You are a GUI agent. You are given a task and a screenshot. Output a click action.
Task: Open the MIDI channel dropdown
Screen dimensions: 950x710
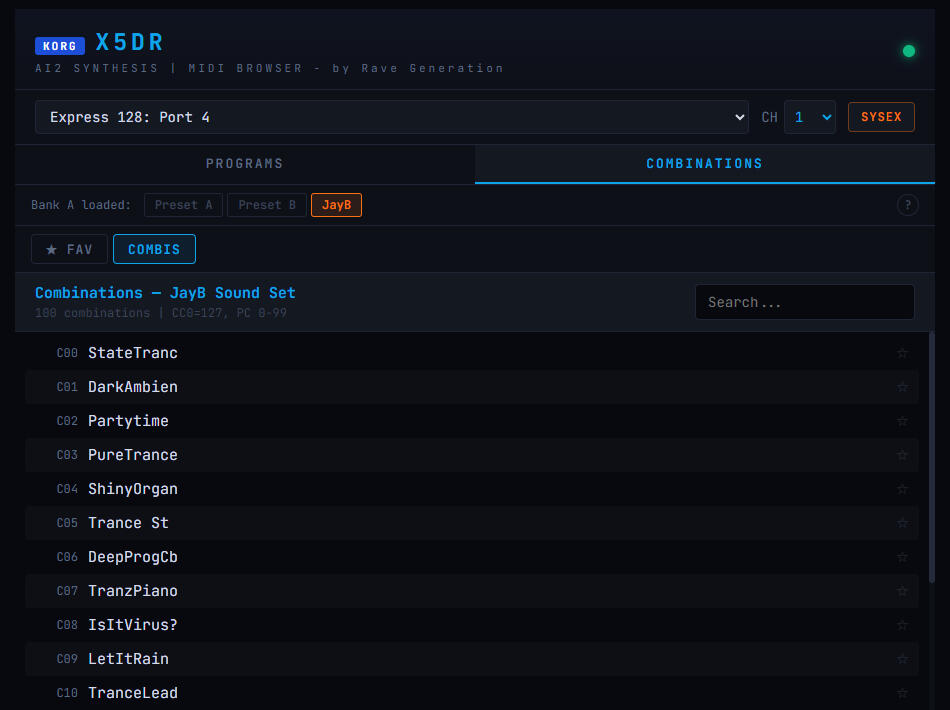(x=809, y=117)
